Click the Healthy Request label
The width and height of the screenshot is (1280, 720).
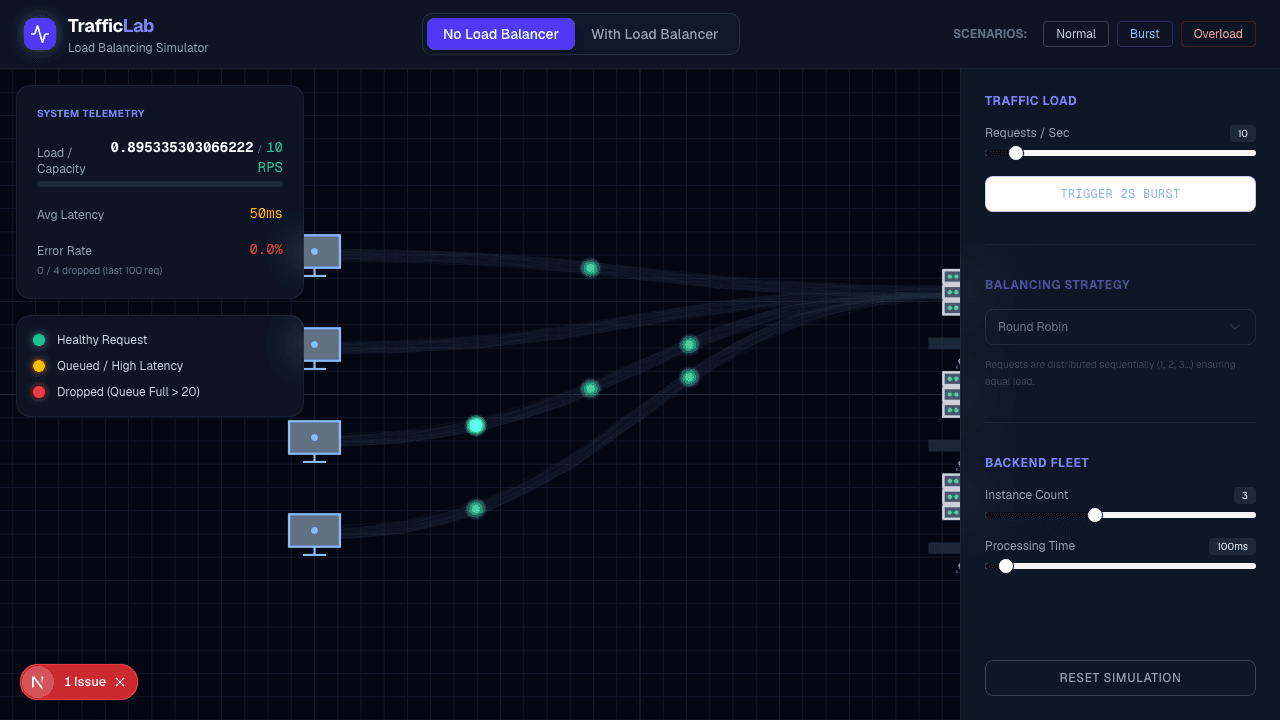(102, 340)
